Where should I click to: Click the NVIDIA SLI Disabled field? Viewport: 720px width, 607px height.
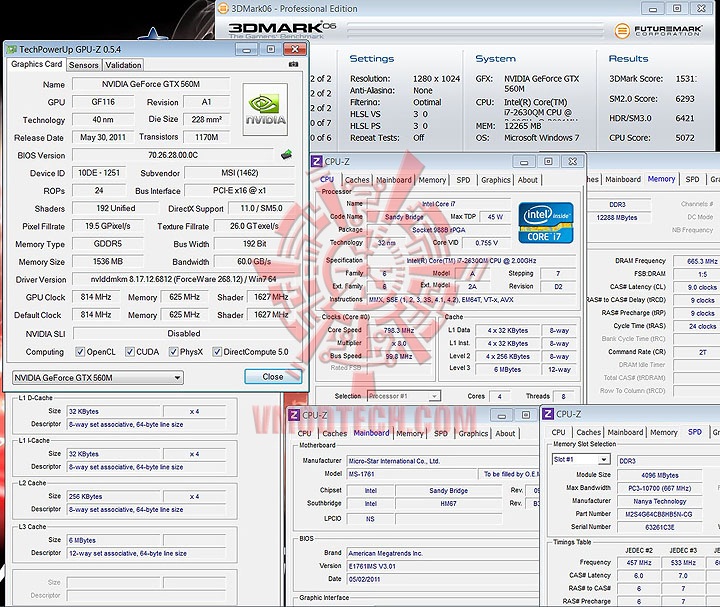click(x=183, y=333)
